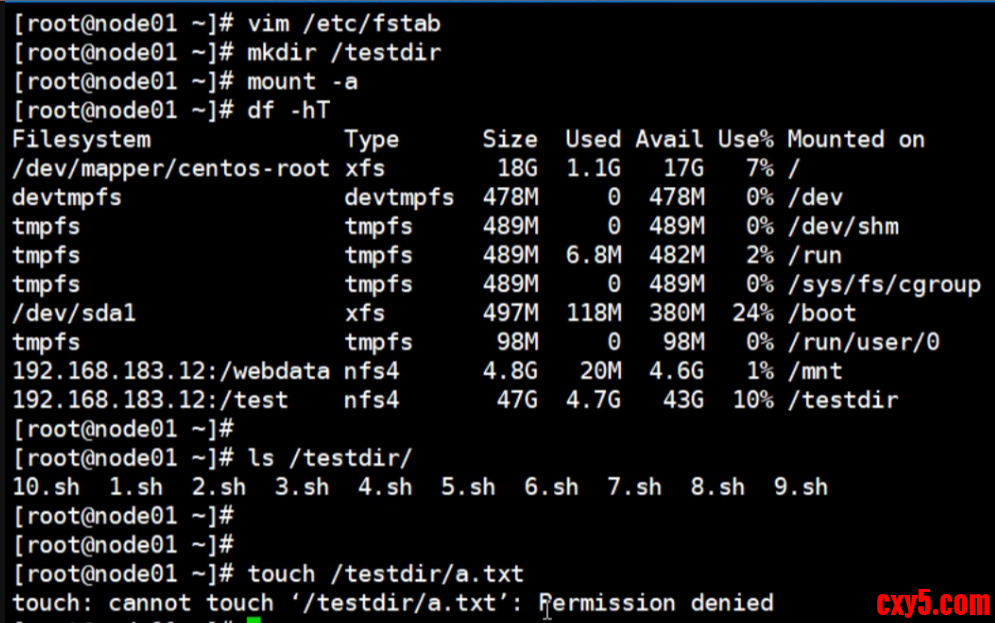Viewport: 995px width, 623px height.
Task: Click the 'mount -a' command text
Action: pyautogui.click(x=302, y=81)
